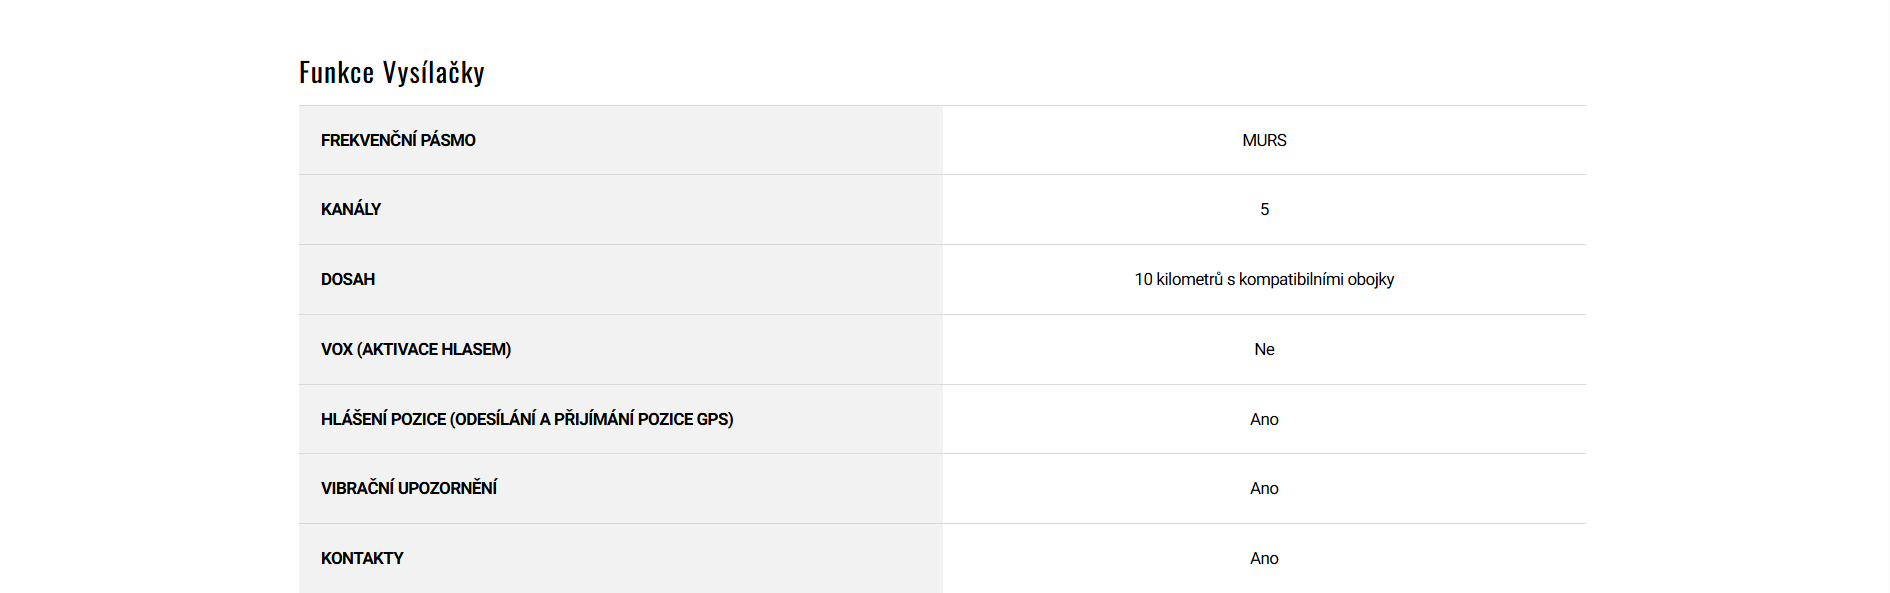Click the words "kompatibilními obojky"

[1316, 280]
